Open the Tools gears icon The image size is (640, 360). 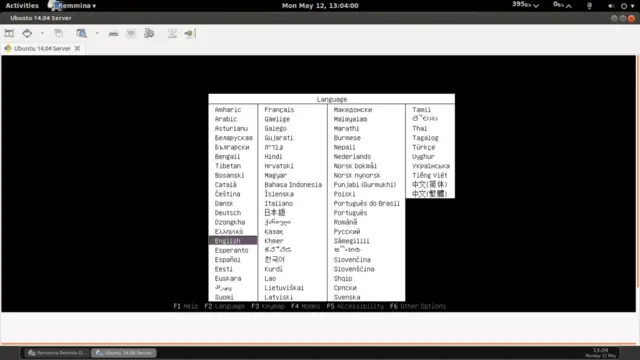pos(149,33)
